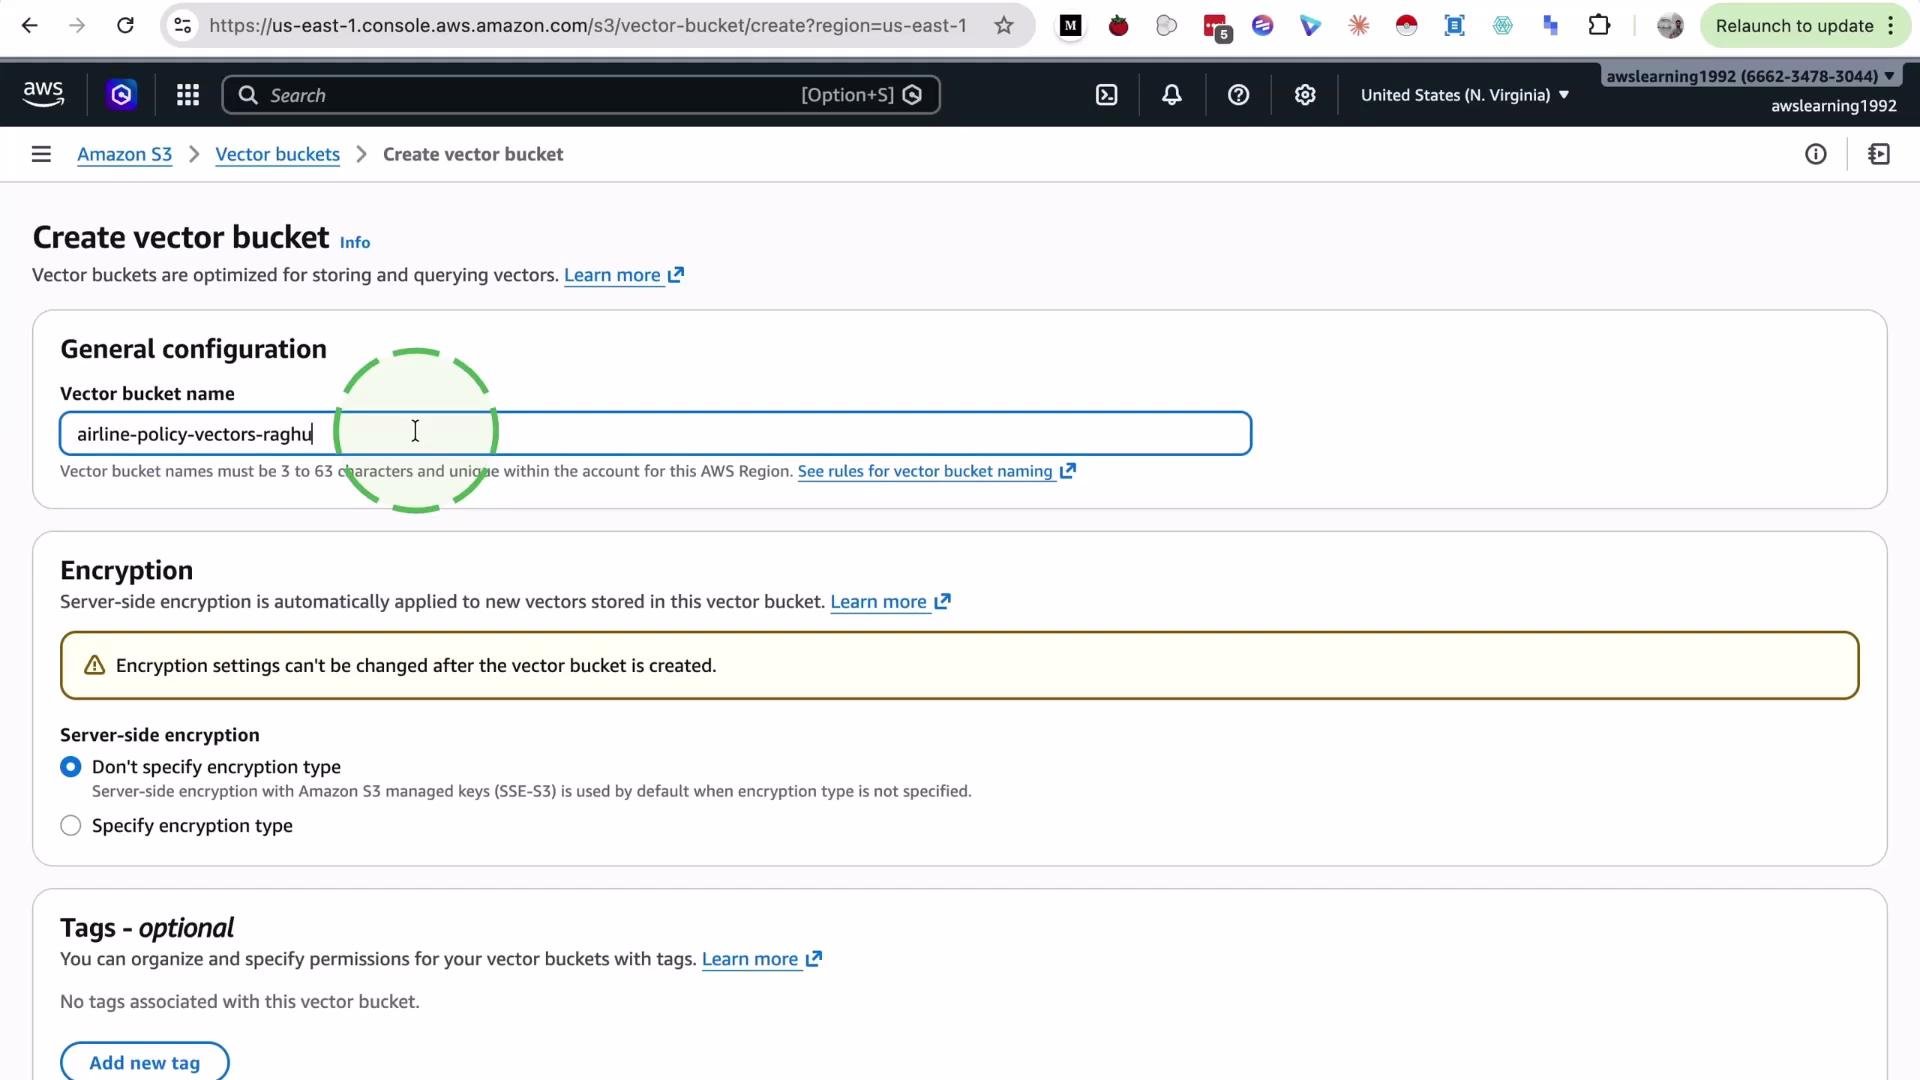Click the Encryption settings warning message
1920x1080 pixels.
point(959,666)
